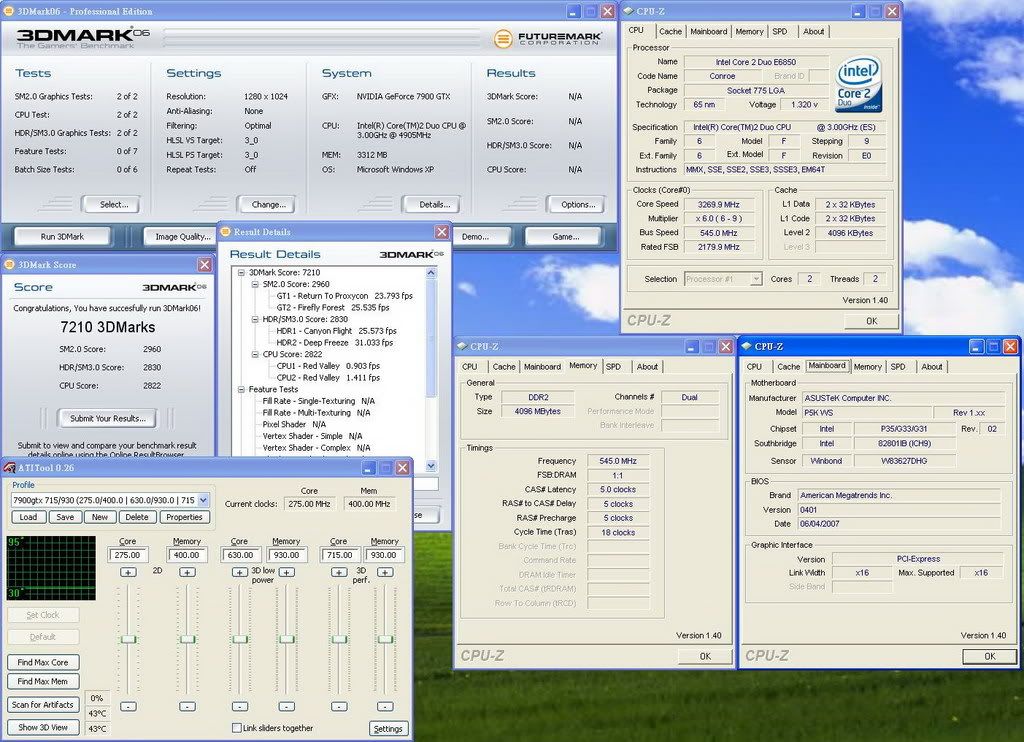
Task: Select HDR2 - Deep Freeze row
Action: [x=334, y=342]
